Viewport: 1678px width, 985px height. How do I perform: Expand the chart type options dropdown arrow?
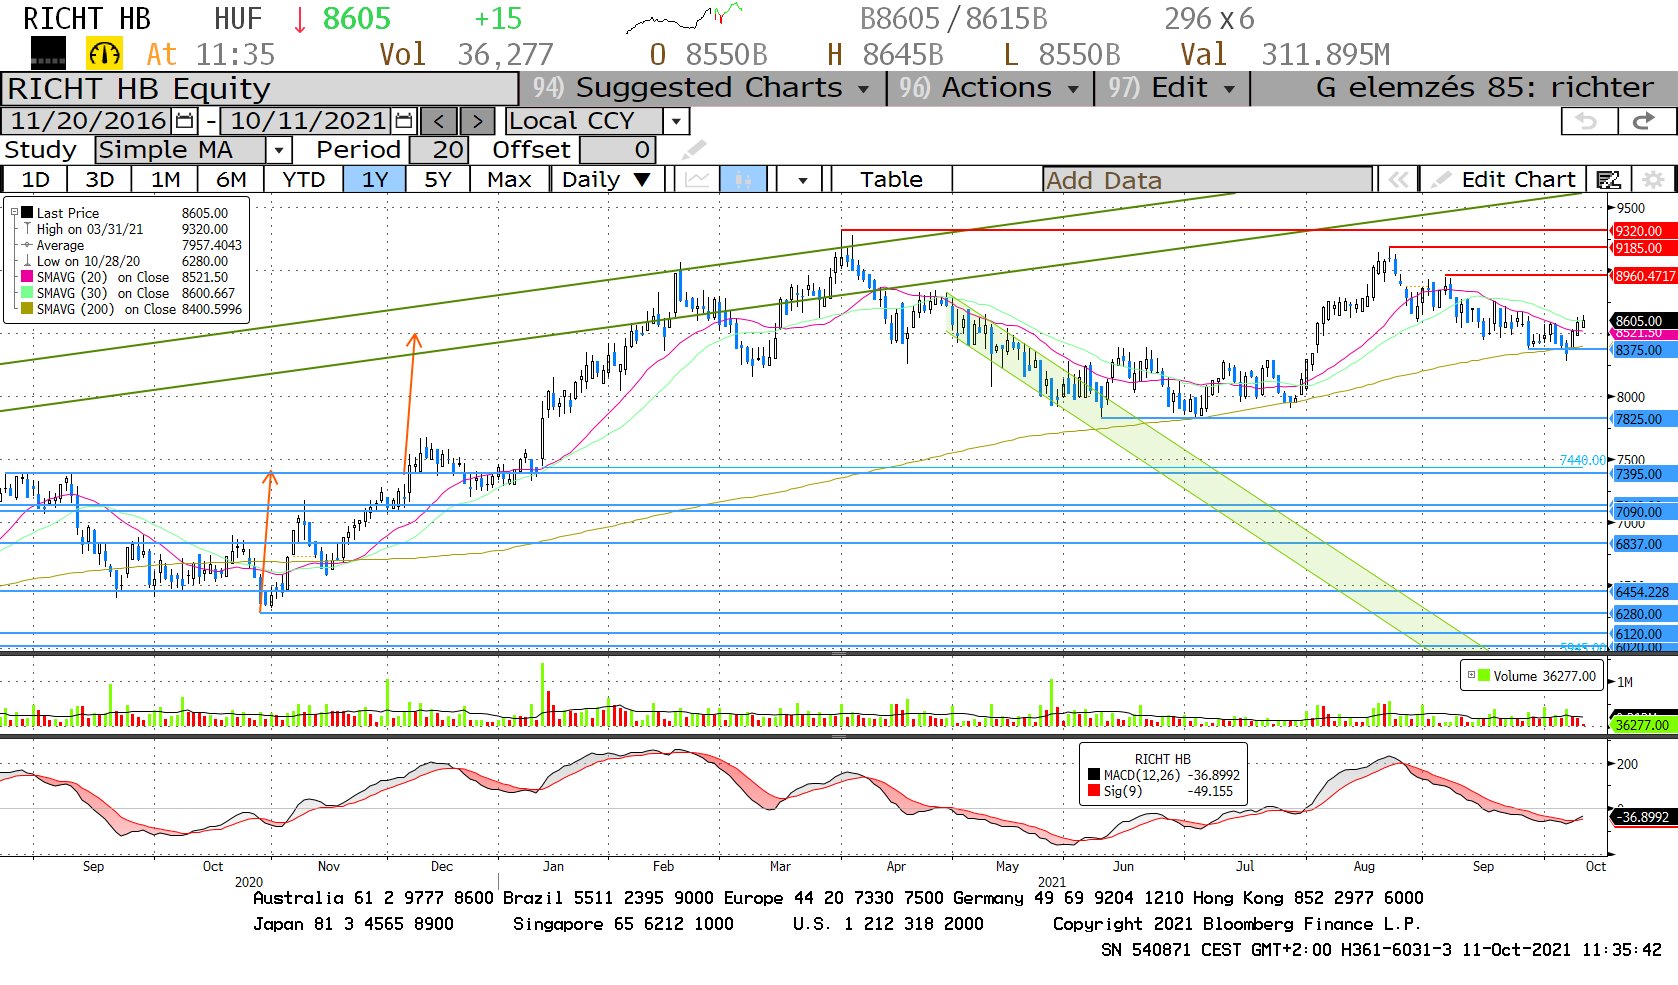[x=802, y=180]
